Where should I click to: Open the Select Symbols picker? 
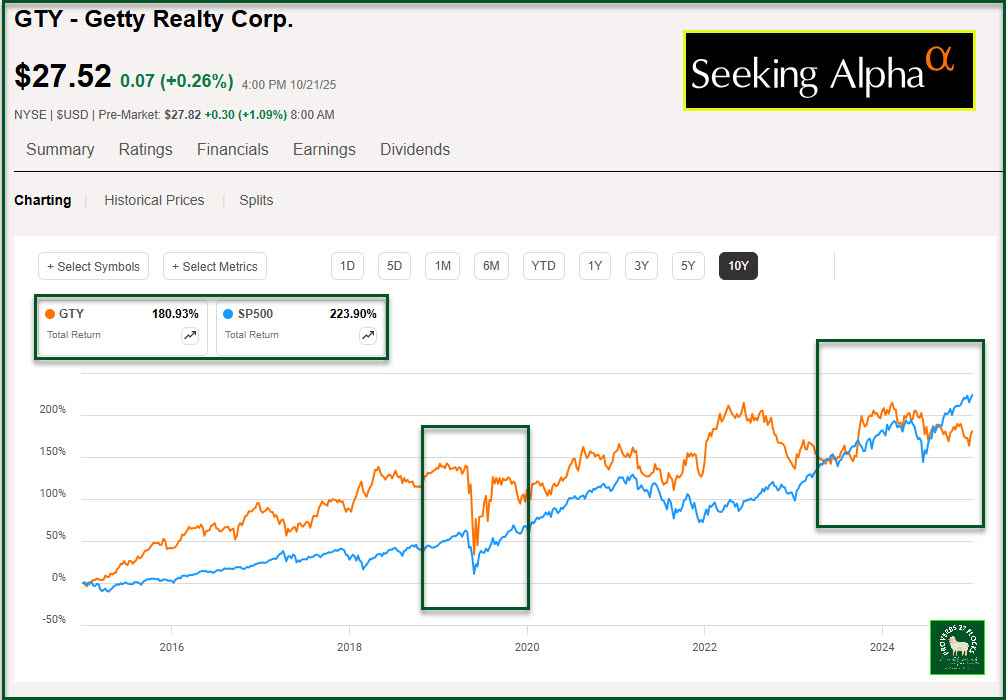click(x=94, y=267)
